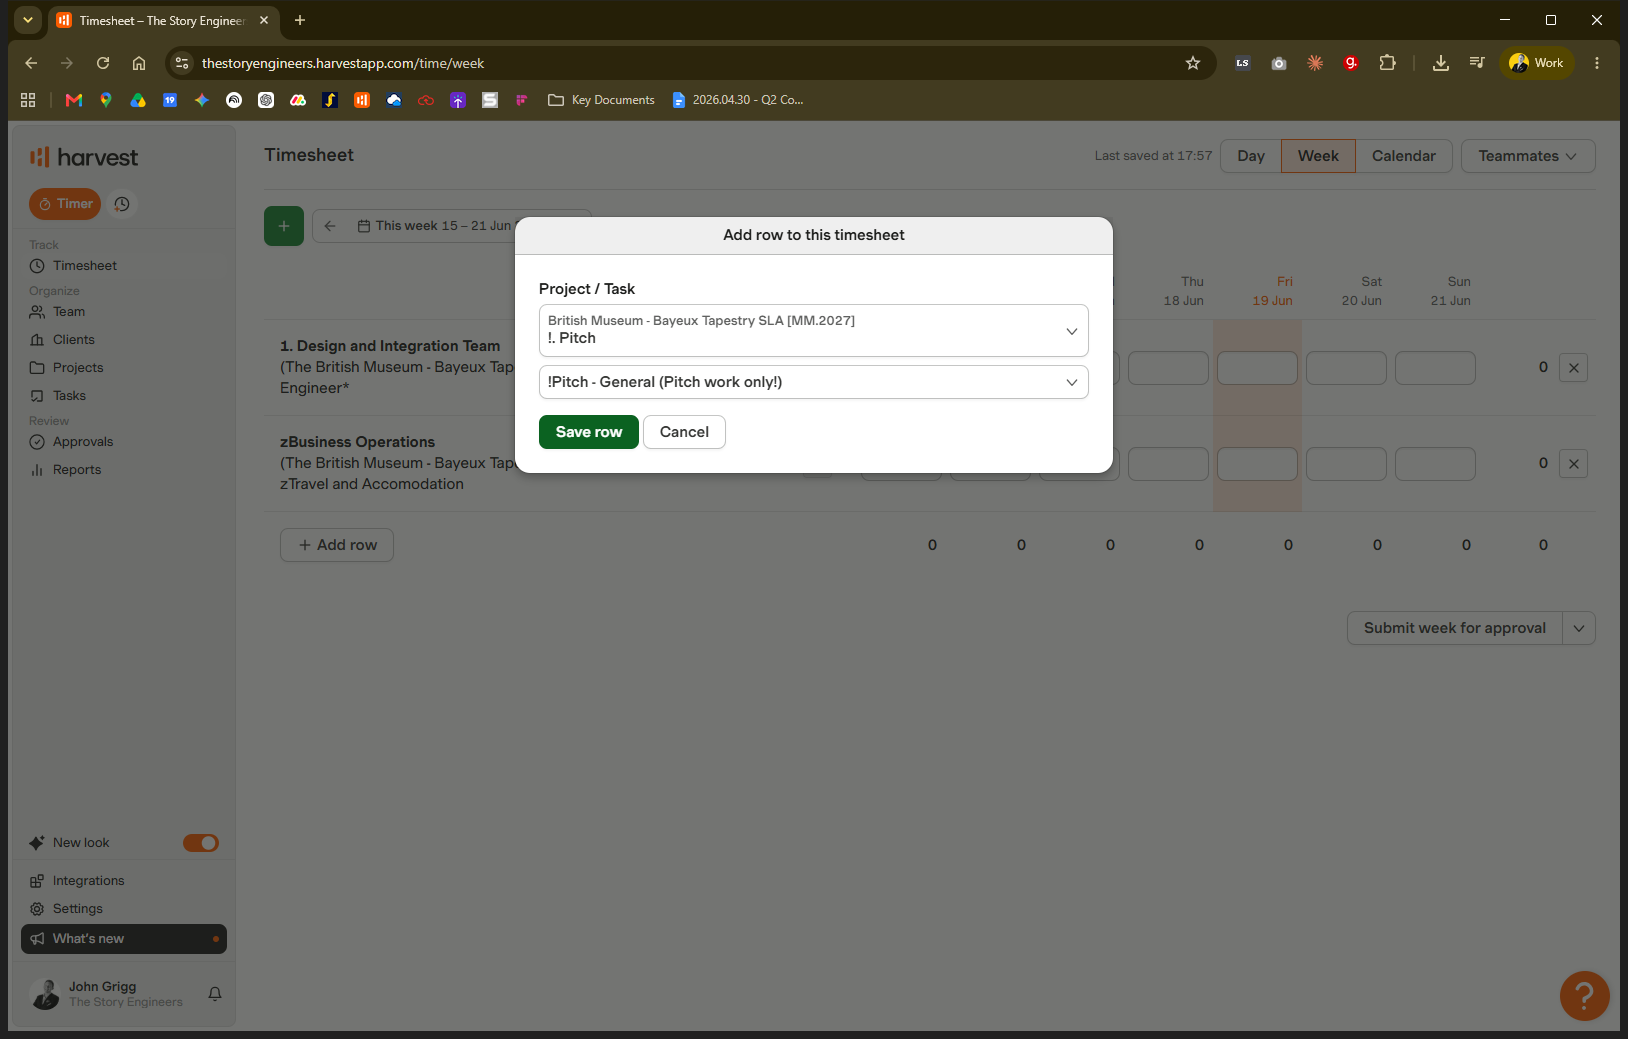Click the Sunday cell in zBusiness Operations row

pyautogui.click(x=1435, y=464)
